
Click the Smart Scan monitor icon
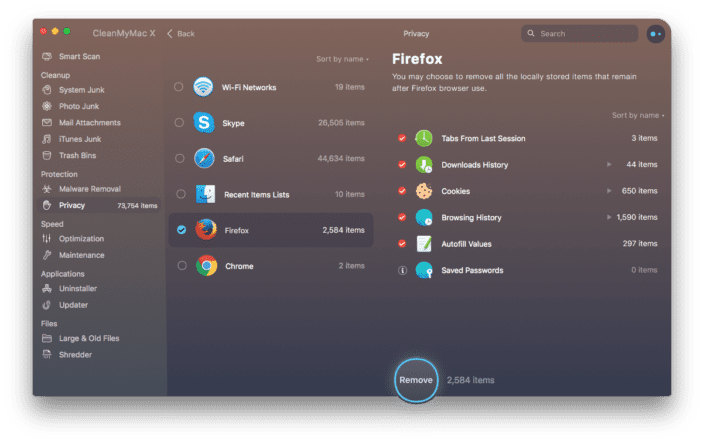click(47, 57)
